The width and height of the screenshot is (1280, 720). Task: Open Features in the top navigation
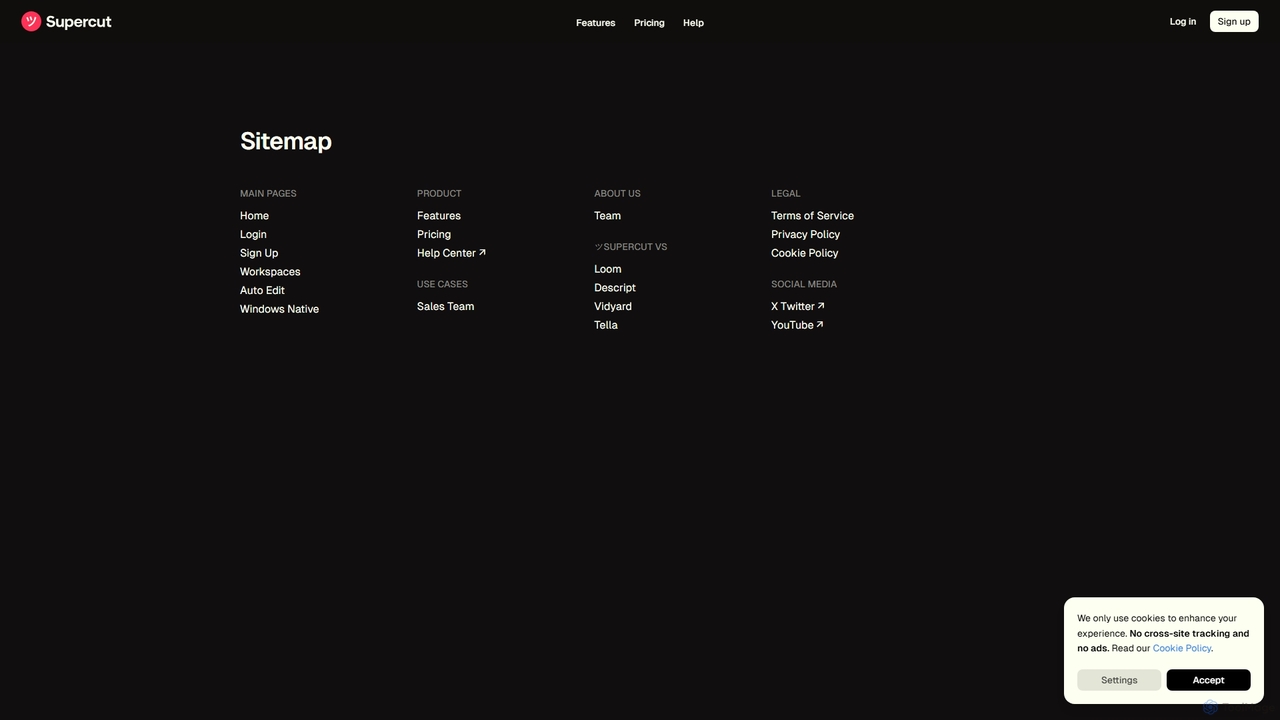coord(595,23)
